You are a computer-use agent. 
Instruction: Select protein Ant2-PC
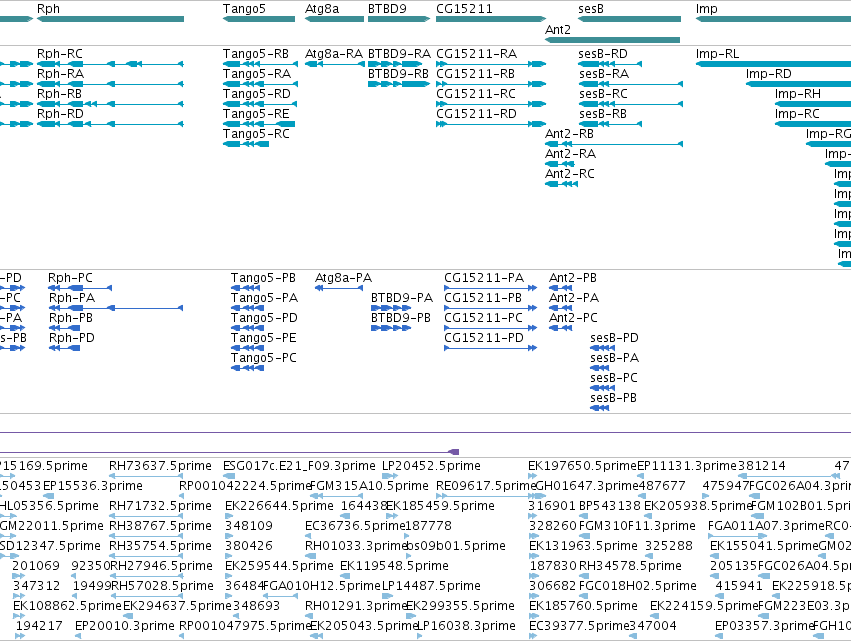[561, 328]
